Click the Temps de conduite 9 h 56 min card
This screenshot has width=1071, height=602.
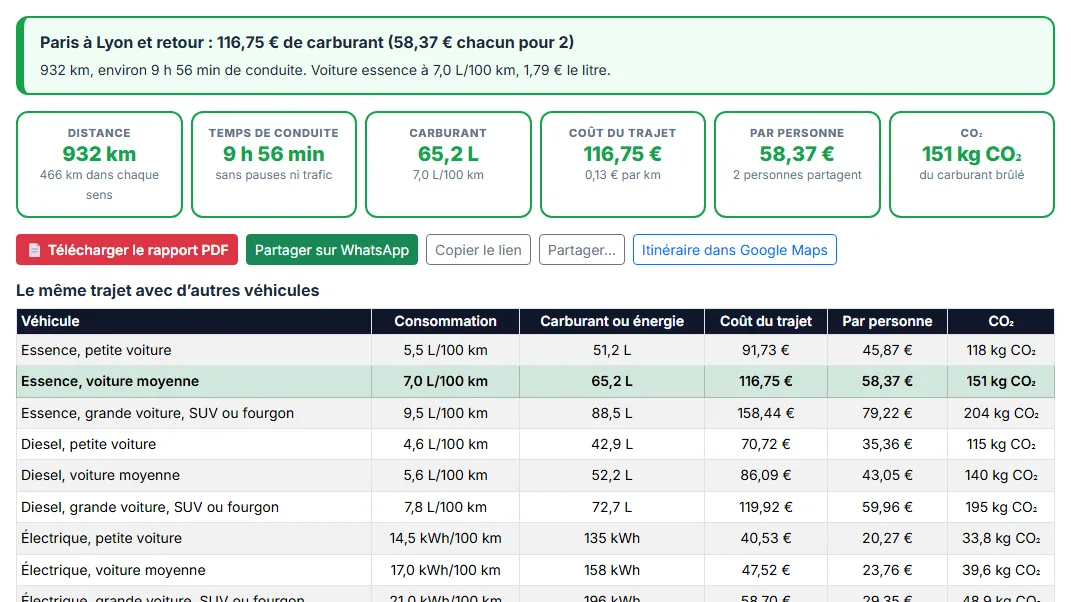pyautogui.click(x=274, y=165)
